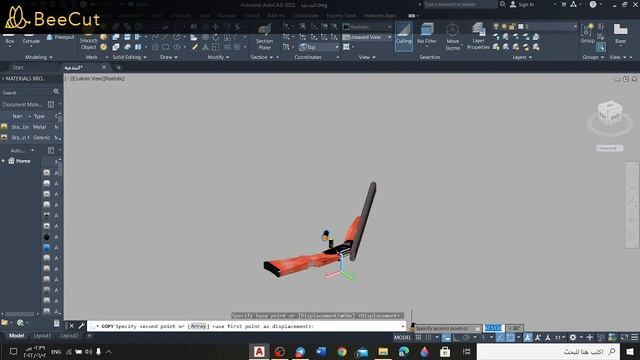
Task: Select the Metal material row
Action: [29, 127]
